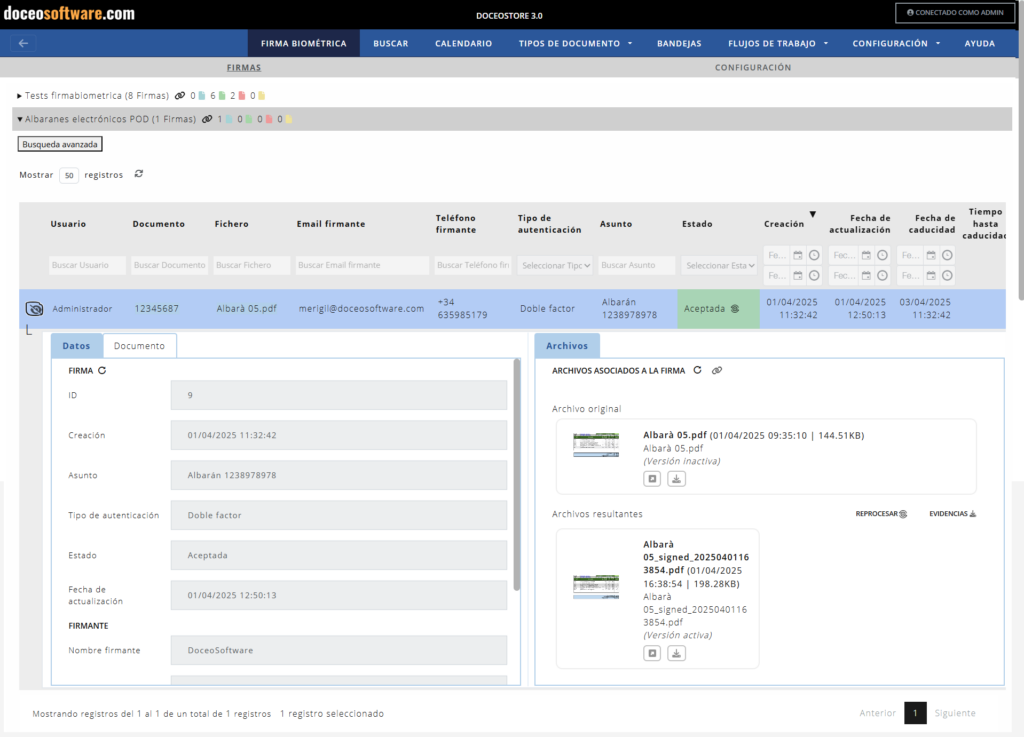Select the Archivos tab
1024x737 pixels.
[x=567, y=346]
